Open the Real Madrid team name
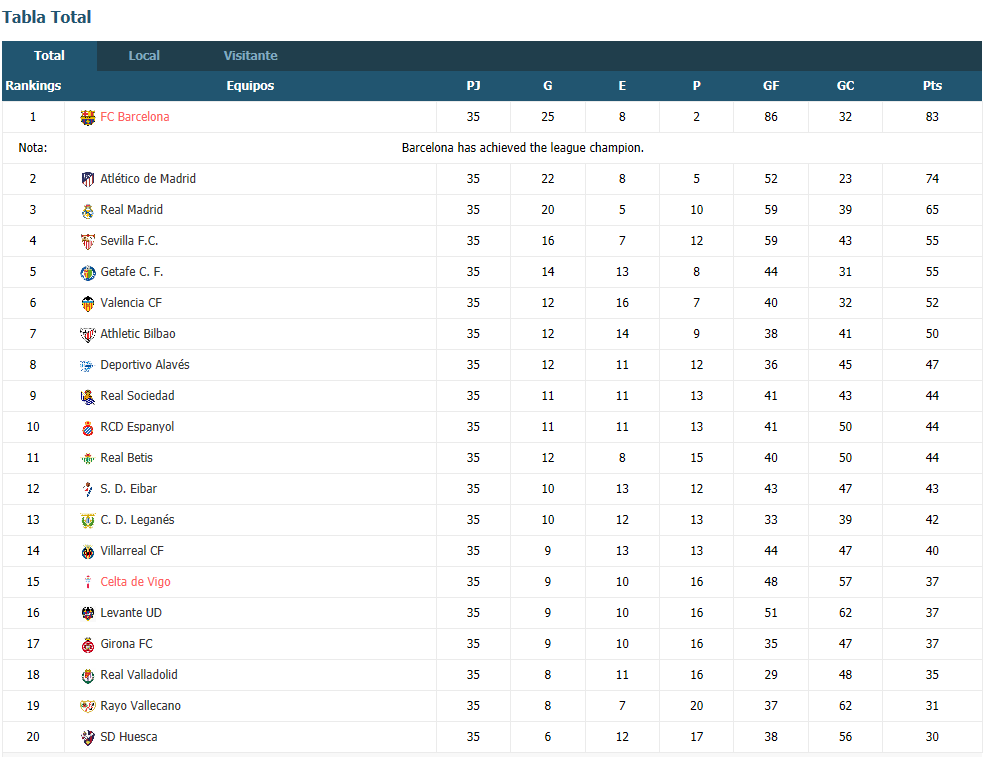 [131, 209]
